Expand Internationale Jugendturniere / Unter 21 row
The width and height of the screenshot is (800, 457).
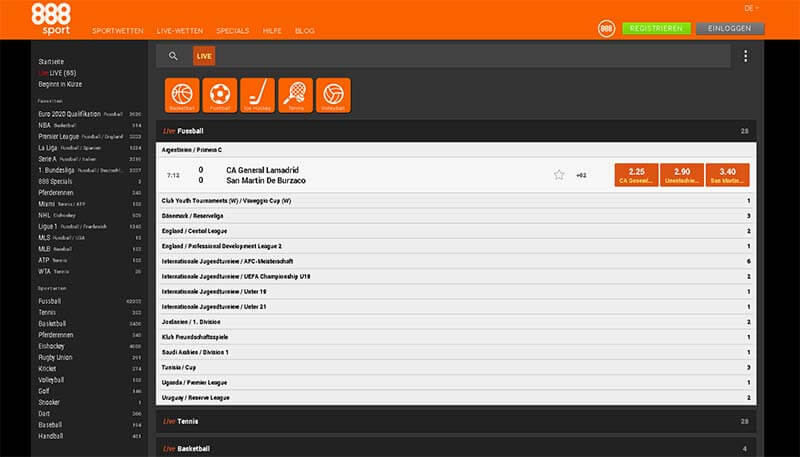(456, 307)
